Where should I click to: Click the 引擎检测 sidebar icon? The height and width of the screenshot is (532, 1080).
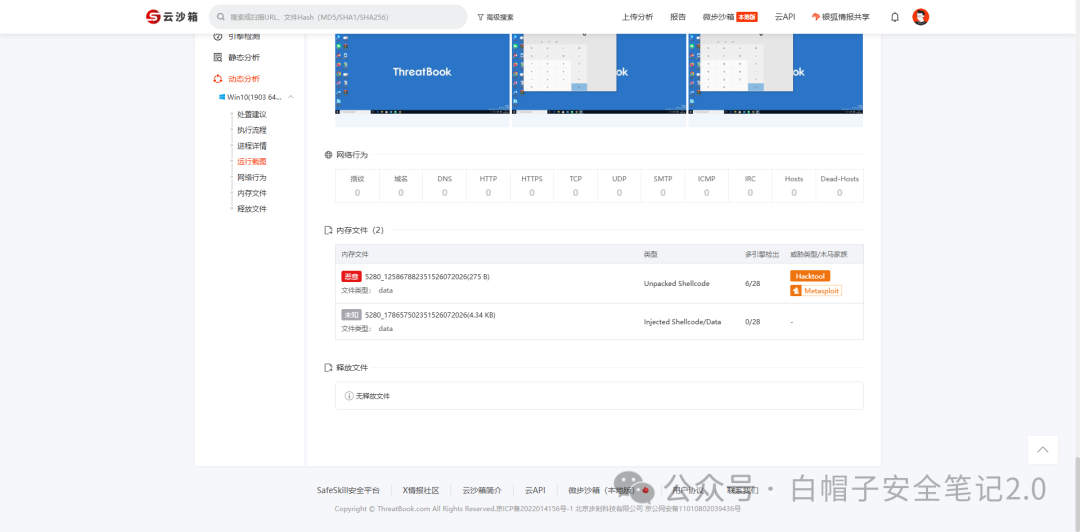(x=218, y=36)
